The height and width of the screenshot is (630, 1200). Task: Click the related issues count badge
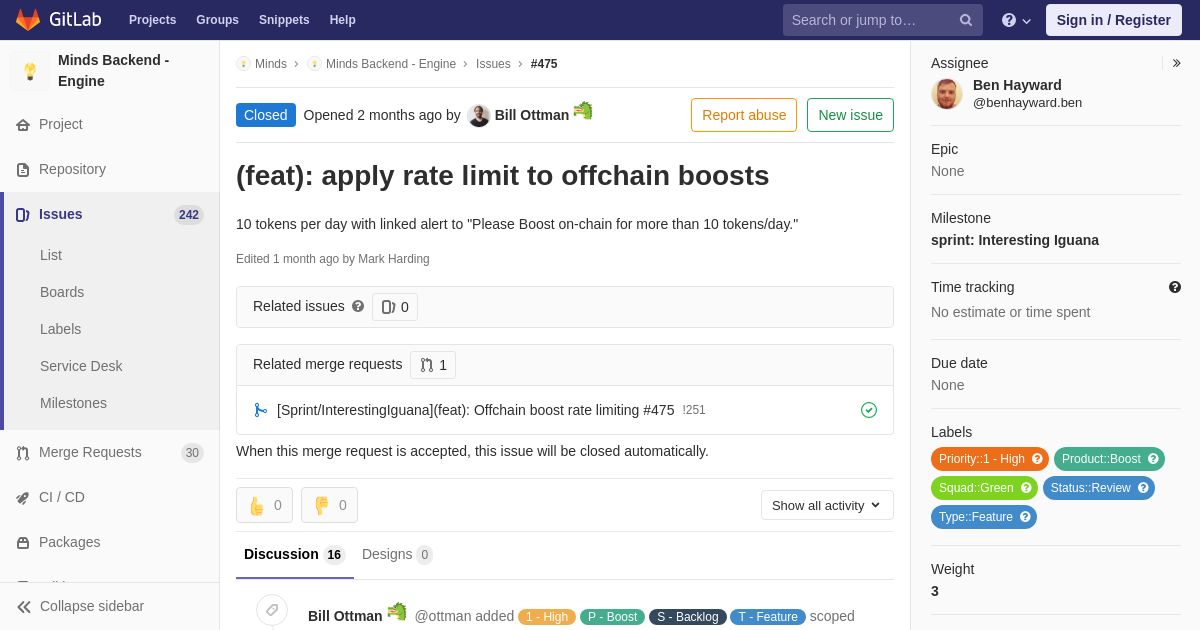395,307
